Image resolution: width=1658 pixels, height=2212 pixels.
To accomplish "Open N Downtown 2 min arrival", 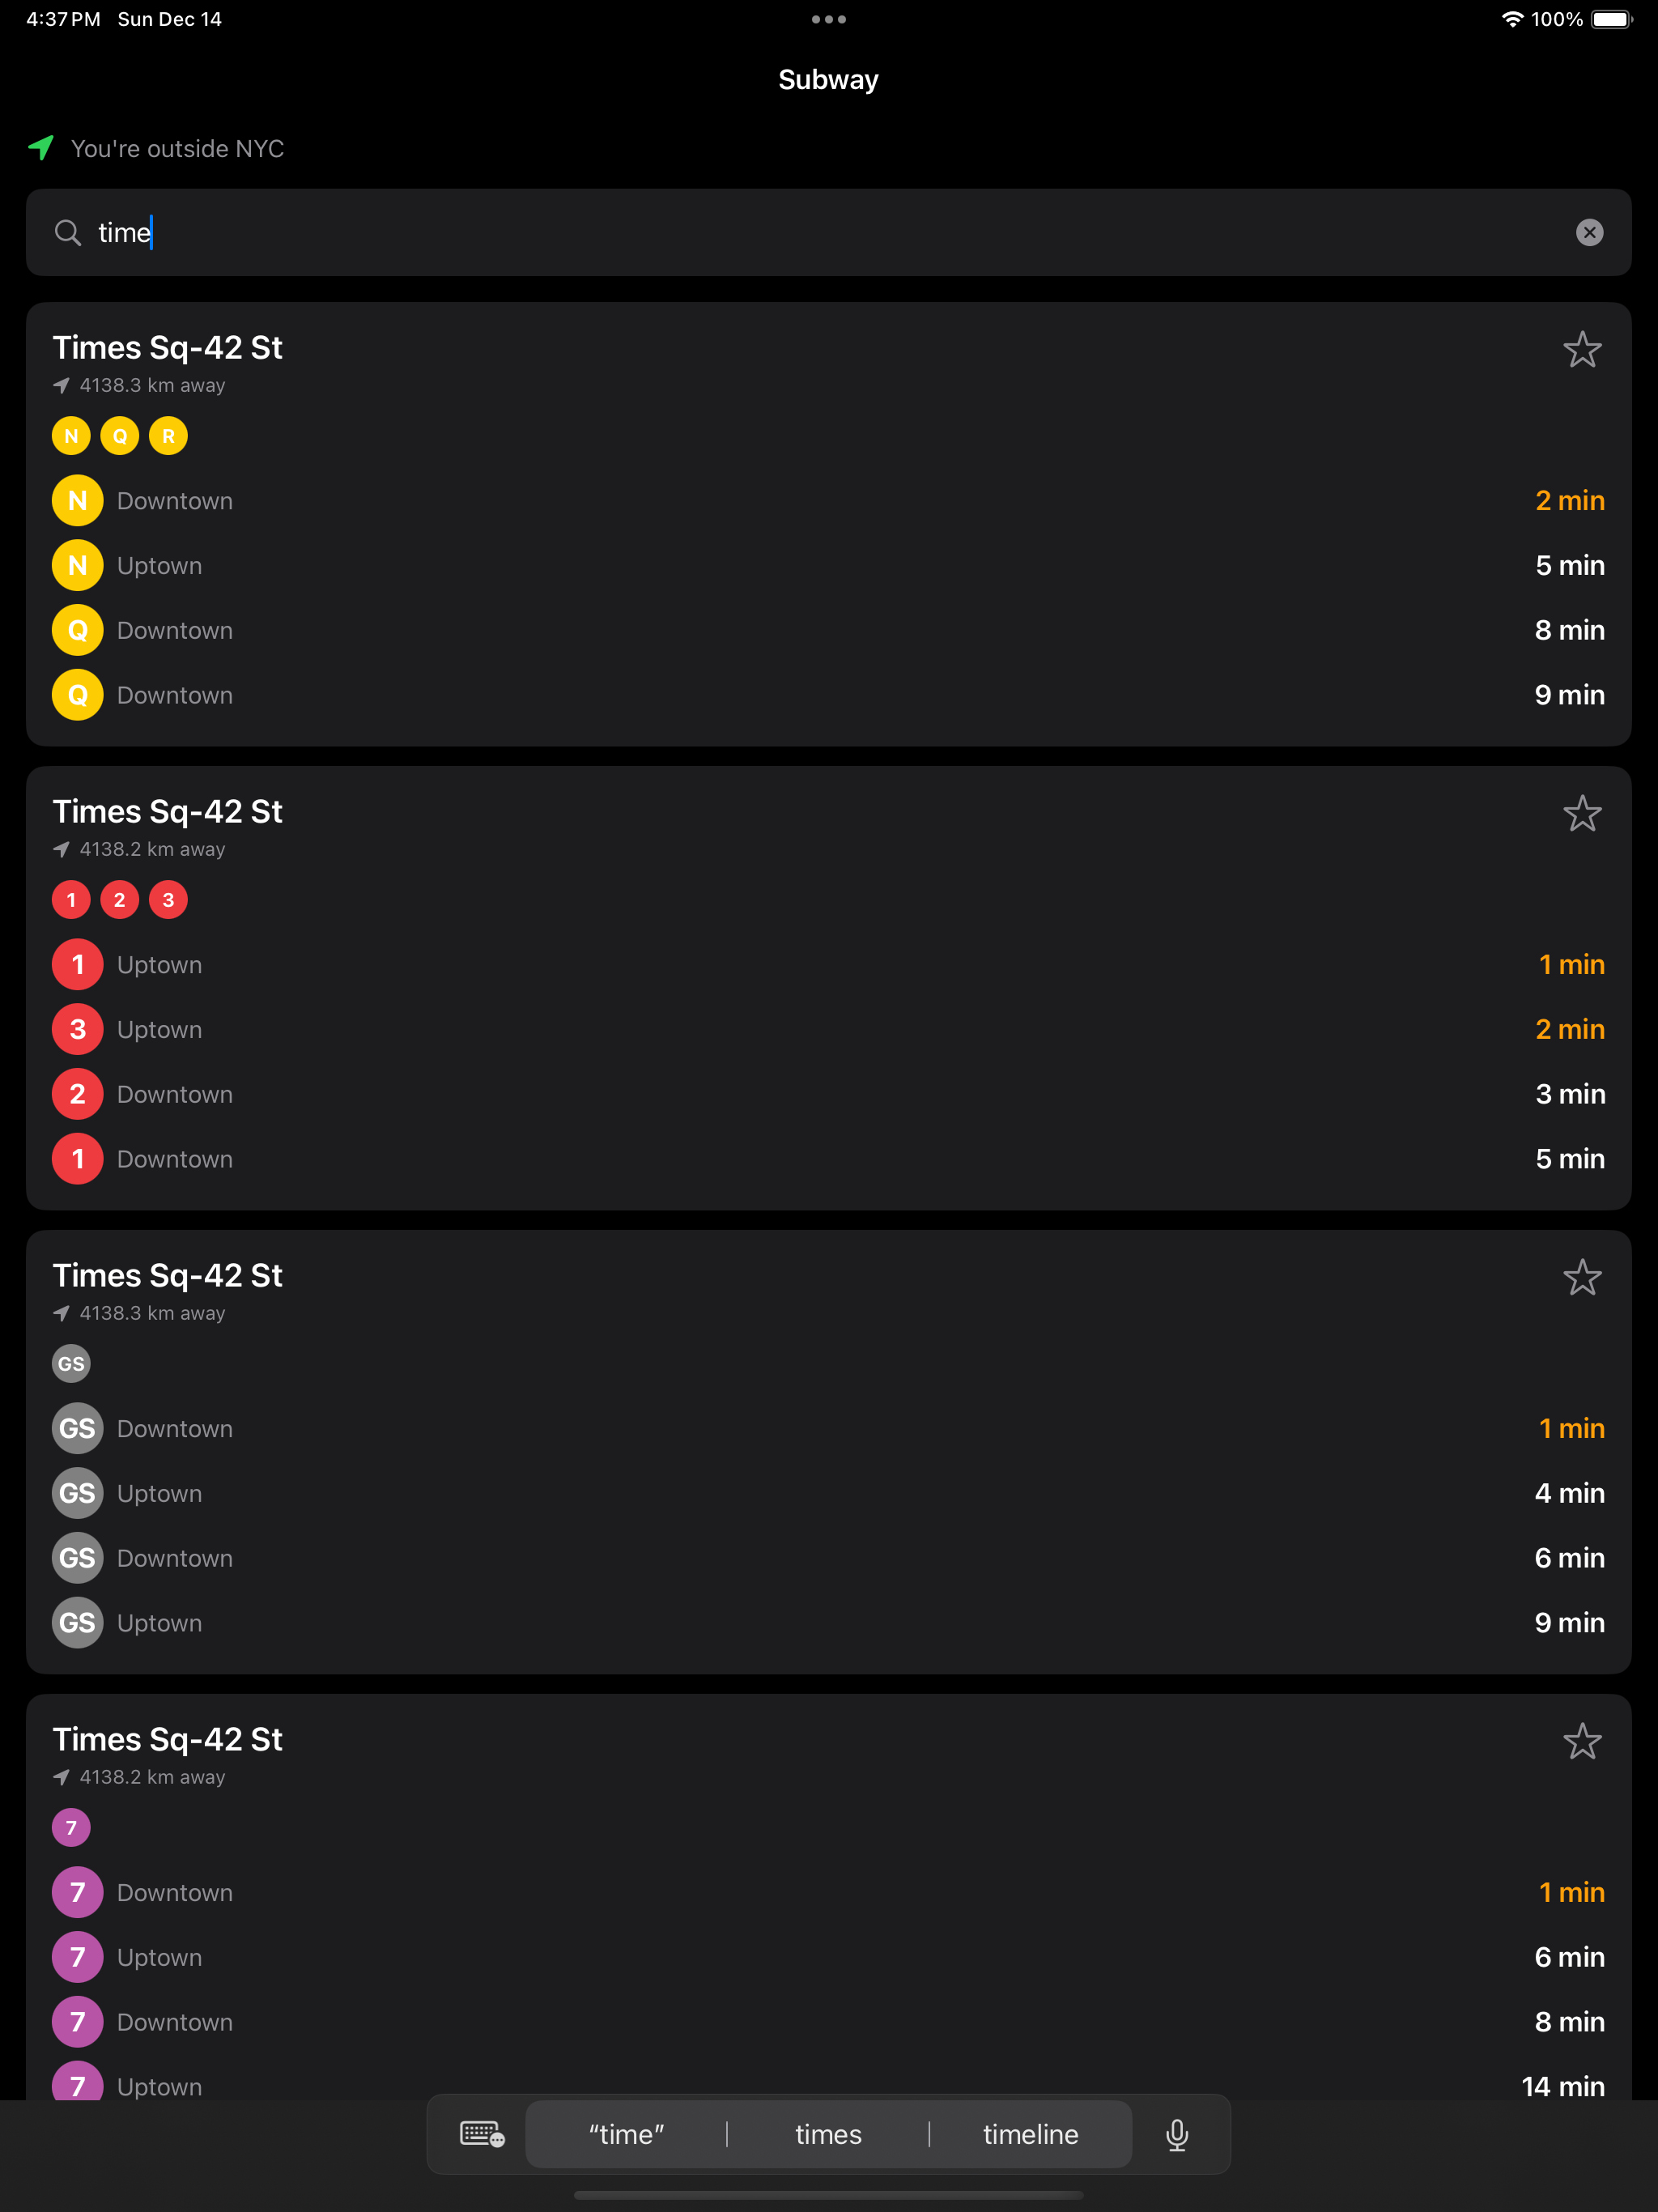I will 828,501.
